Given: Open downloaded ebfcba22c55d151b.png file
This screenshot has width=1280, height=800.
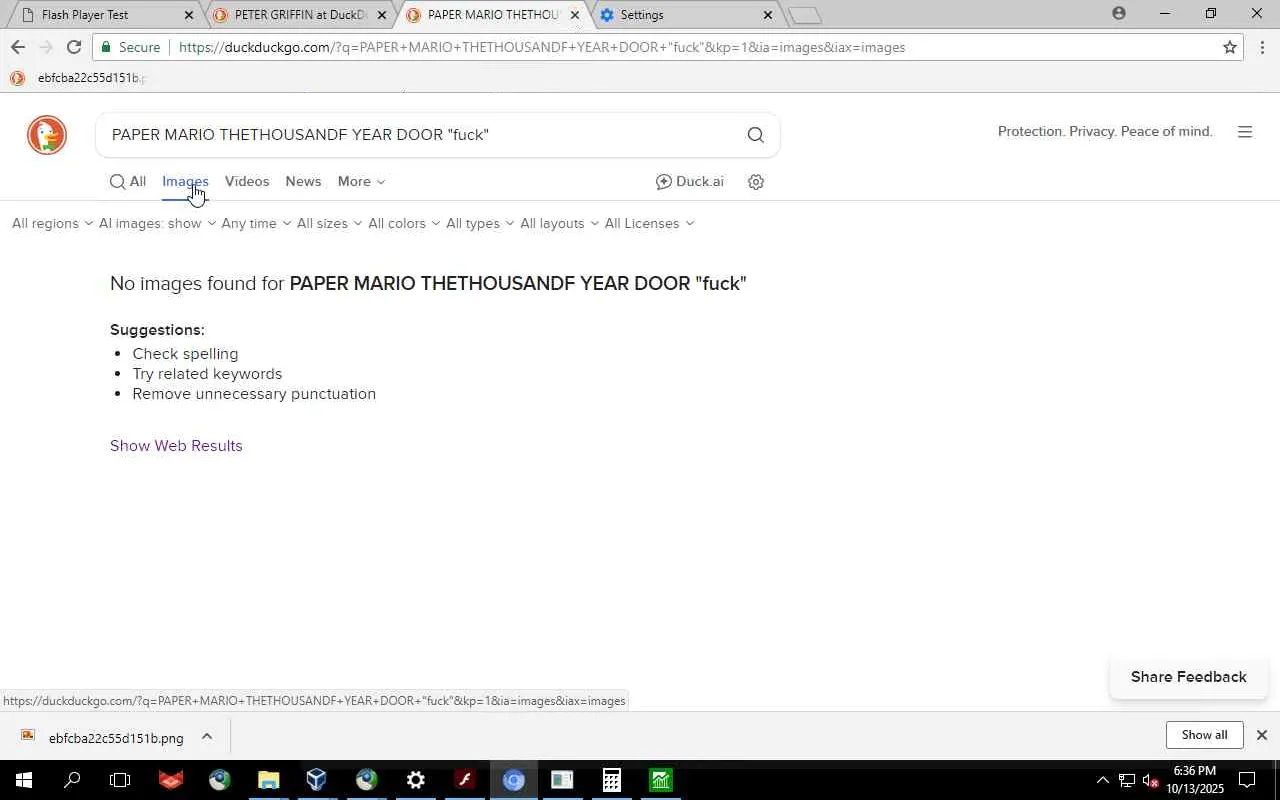Looking at the screenshot, I should click(105, 738).
